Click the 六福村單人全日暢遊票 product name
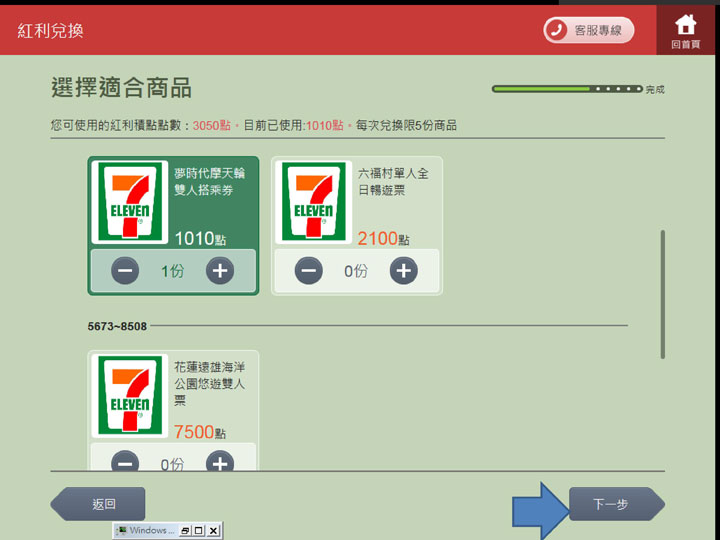This screenshot has height=540, width=720. point(393,181)
